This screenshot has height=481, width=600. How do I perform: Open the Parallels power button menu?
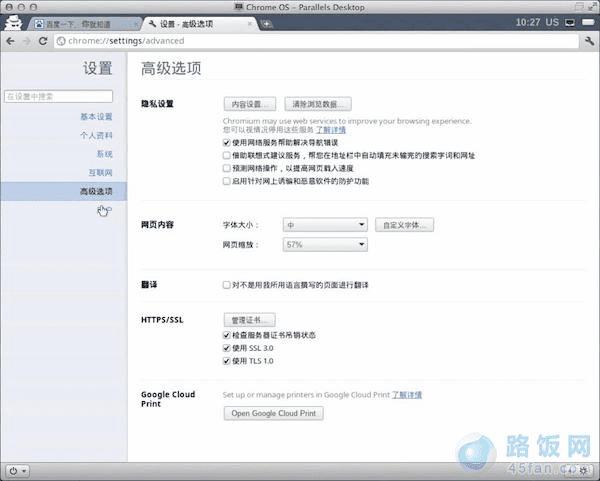(18, 471)
